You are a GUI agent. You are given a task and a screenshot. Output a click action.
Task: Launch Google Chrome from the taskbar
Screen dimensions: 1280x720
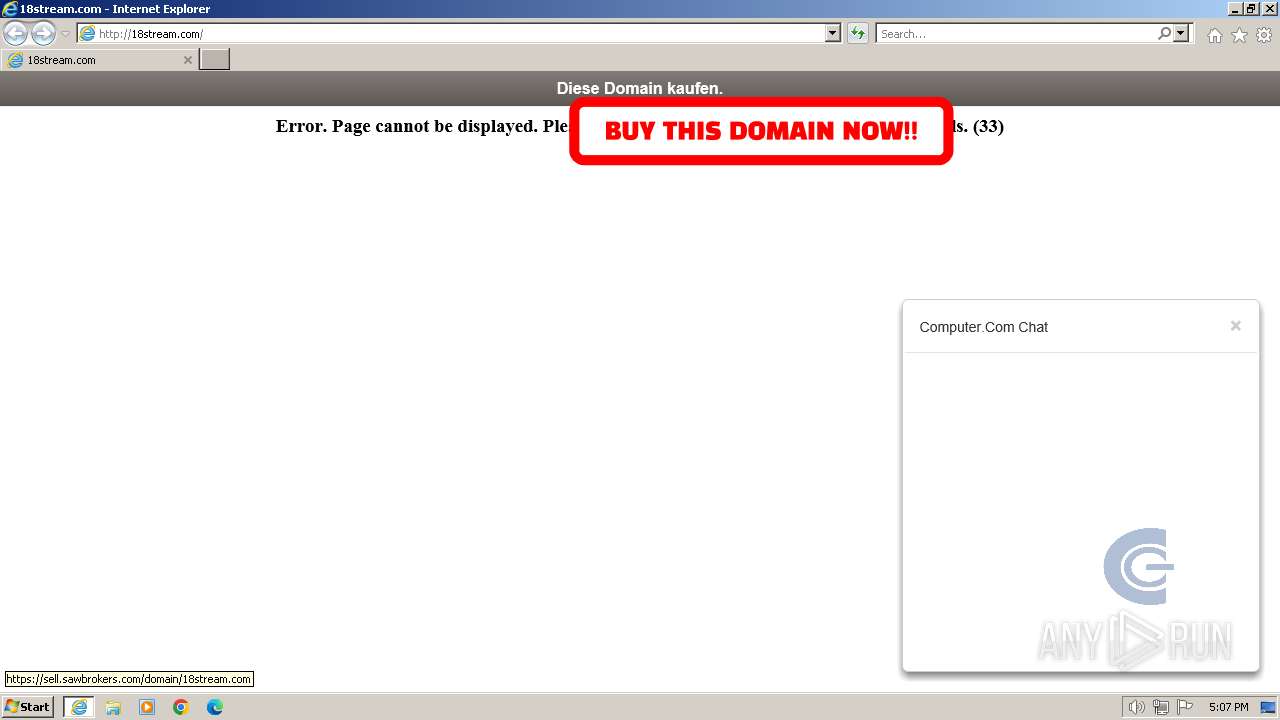coord(181,707)
